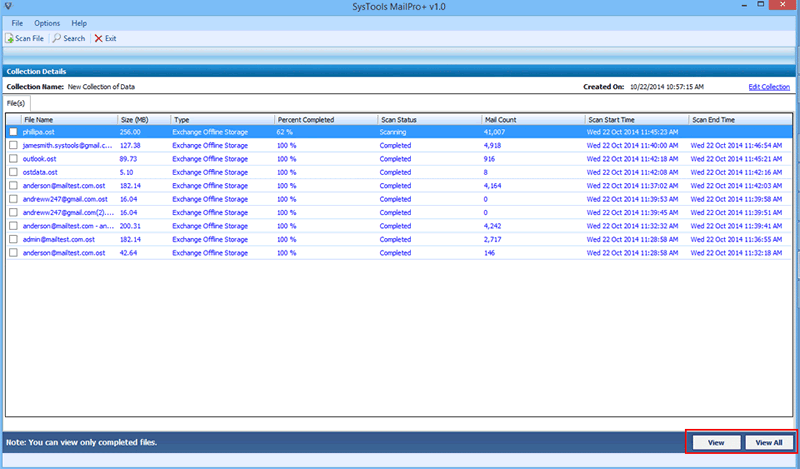Check the ostdata.ost checkbox
Screen dimensions: 800x469
pyautogui.click(x=13, y=172)
